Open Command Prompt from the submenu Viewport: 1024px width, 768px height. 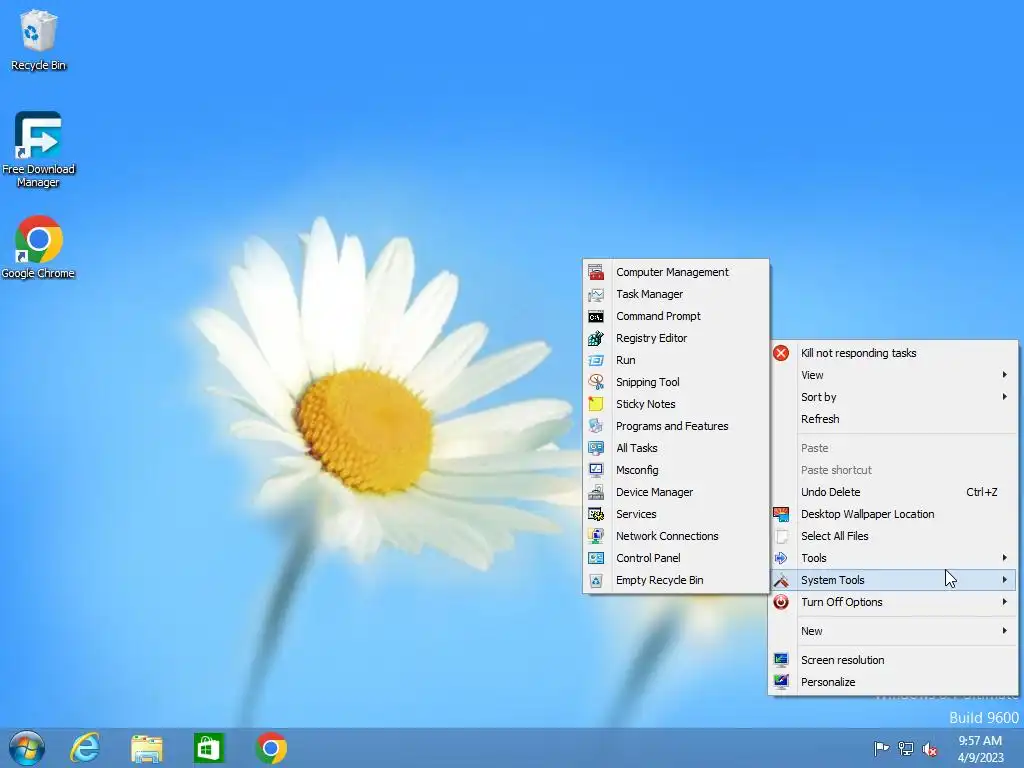click(676, 316)
